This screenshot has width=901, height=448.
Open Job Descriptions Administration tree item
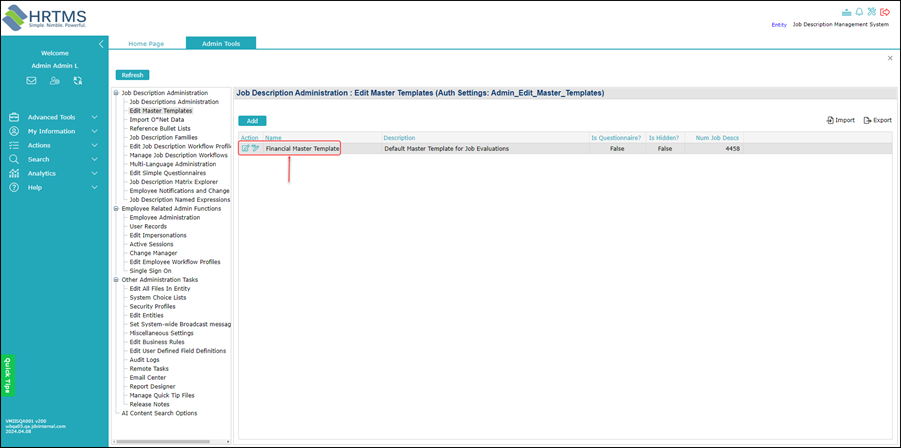(174, 102)
